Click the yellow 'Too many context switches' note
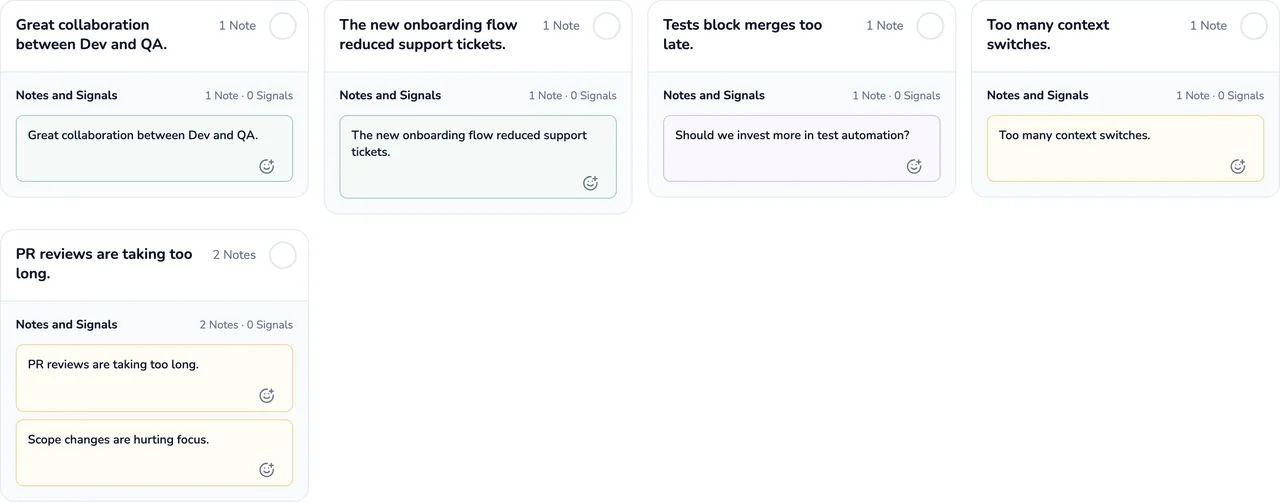The height and width of the screenshot is (502, 1280). pos(1125,148)
